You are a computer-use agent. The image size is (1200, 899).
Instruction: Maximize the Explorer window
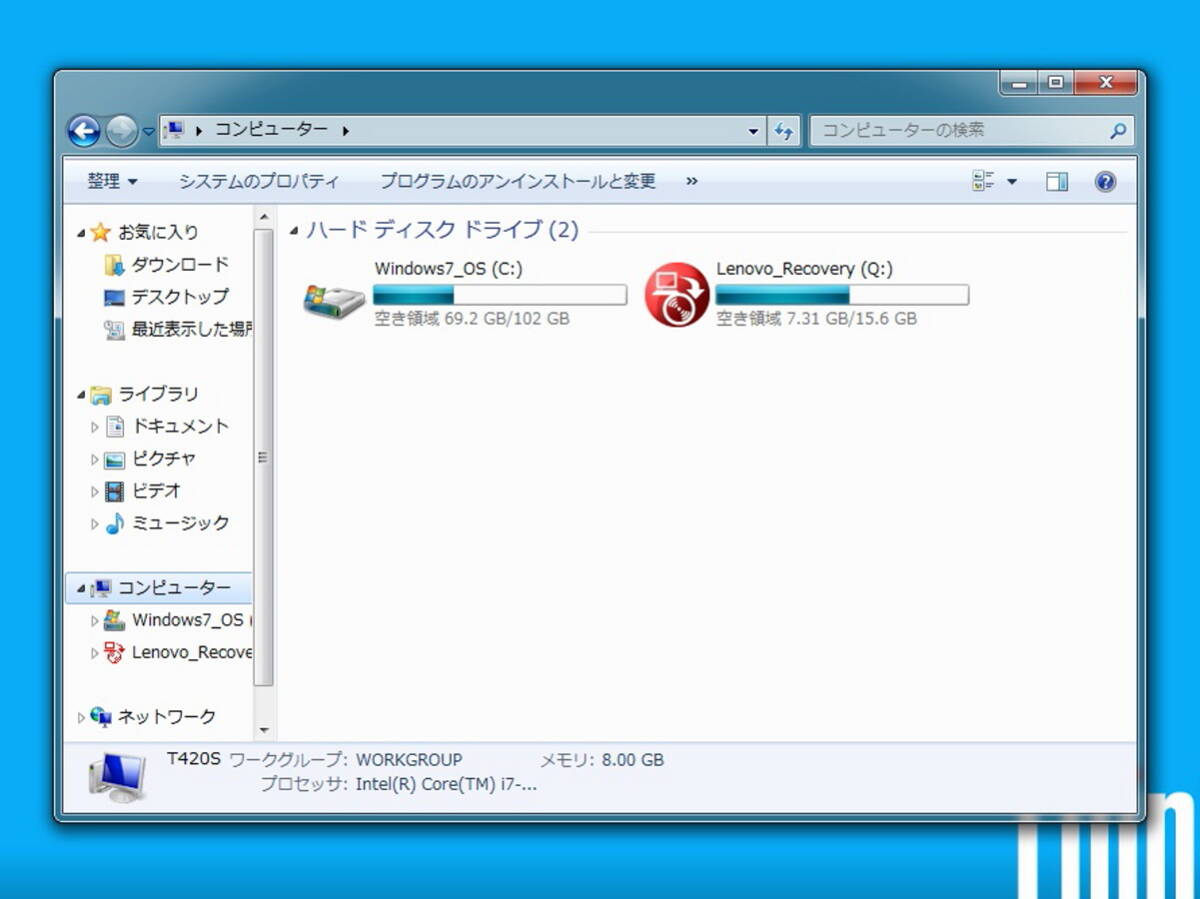click(x=1057, y=83)
